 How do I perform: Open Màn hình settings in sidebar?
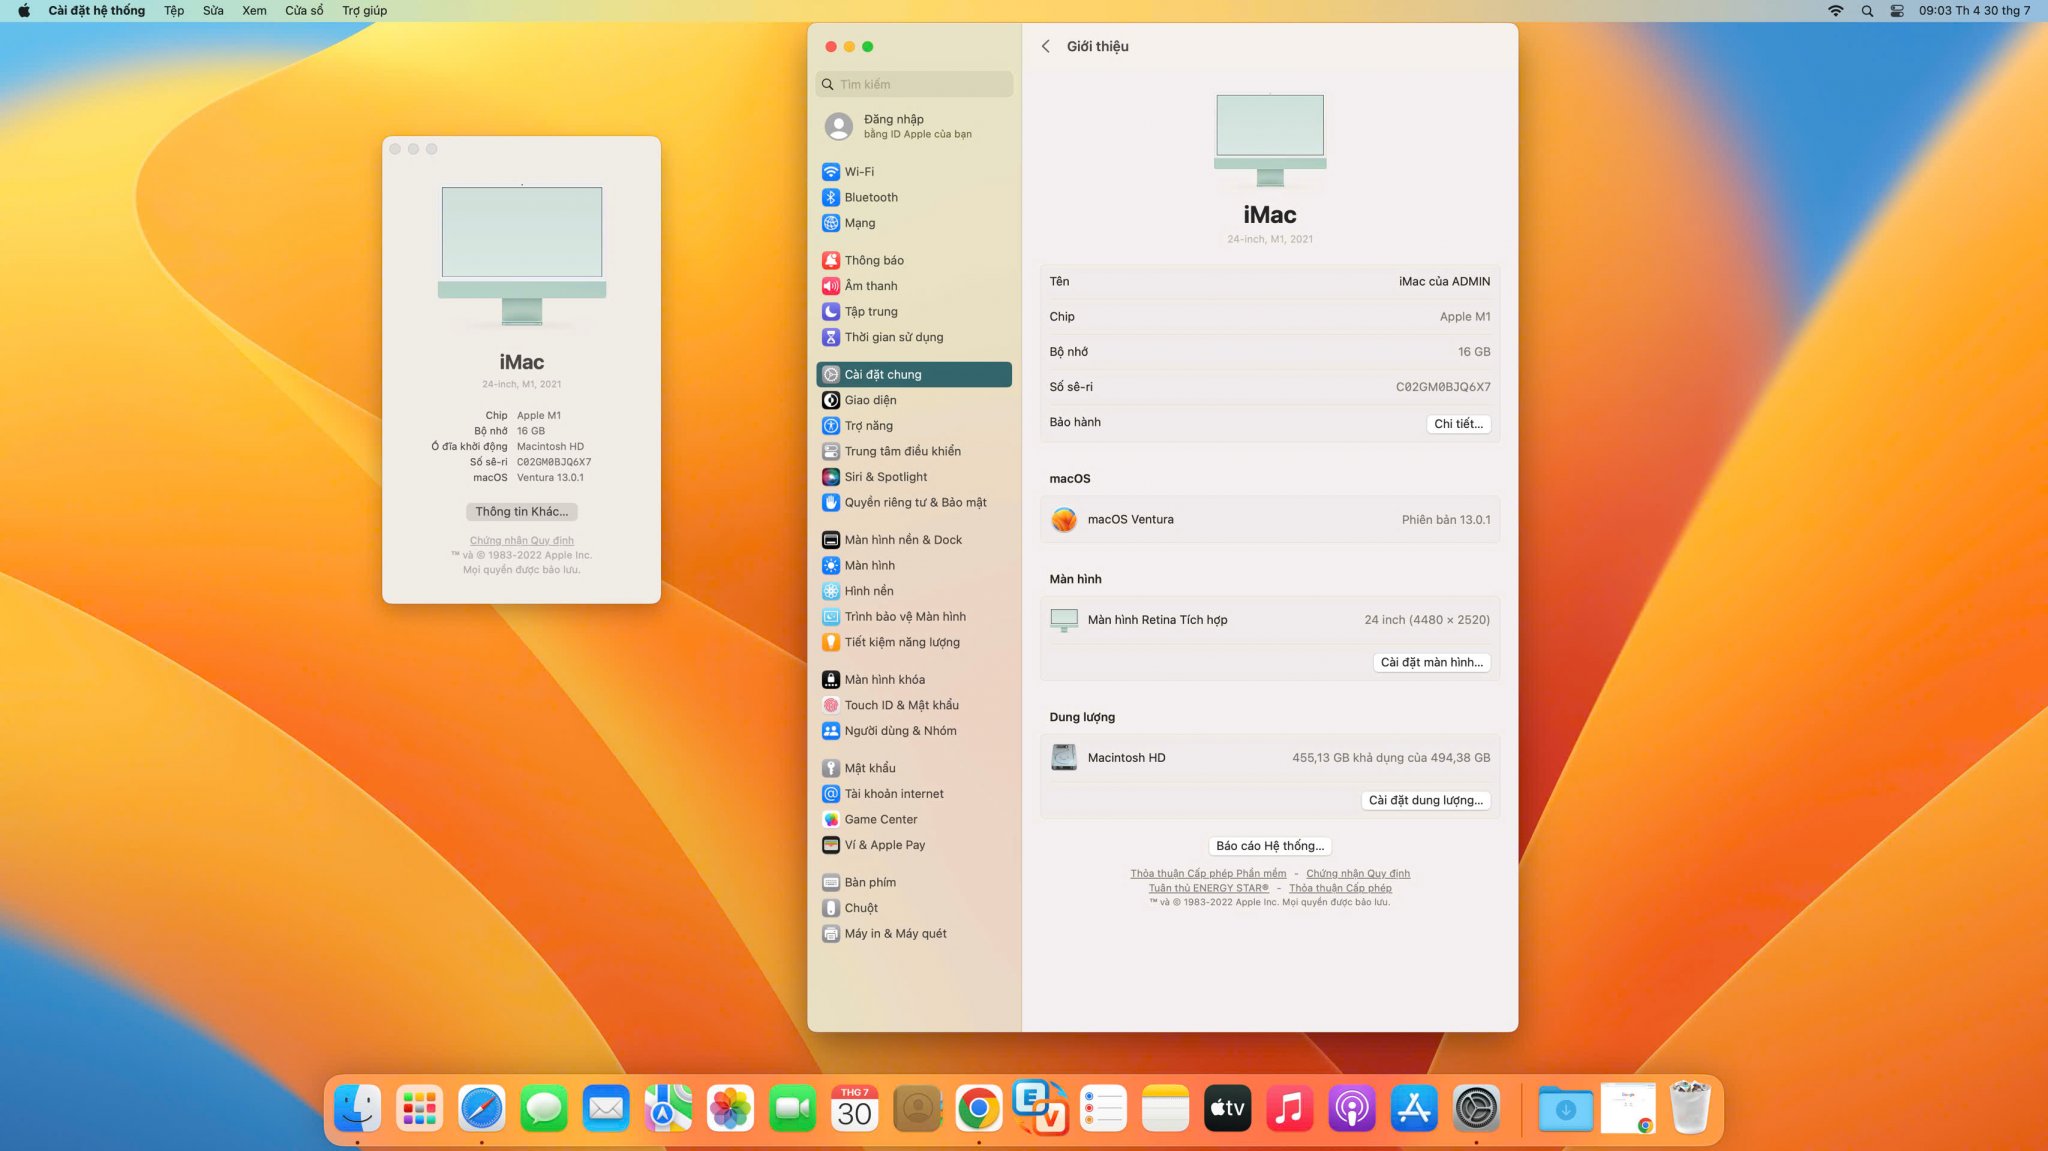point(914,565)
